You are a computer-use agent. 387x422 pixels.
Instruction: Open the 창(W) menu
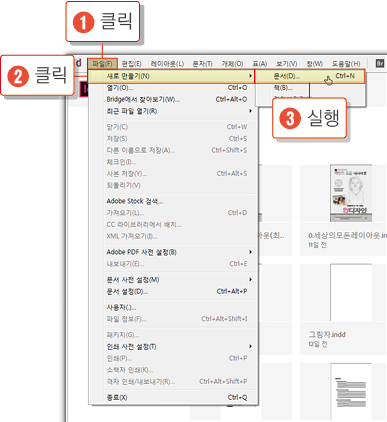pyautogui.click(x=314, y=63)
